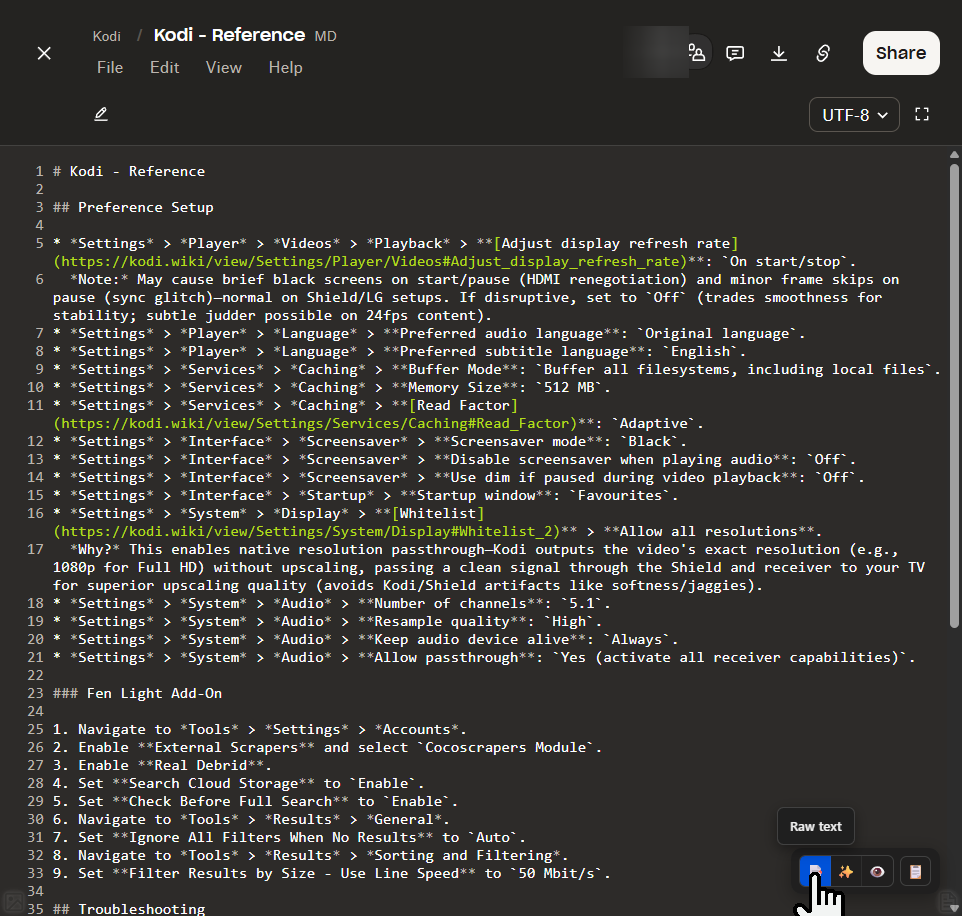Image resolution: width=962 pixels, height=916 pixels.
Task: Click the Kodi - Reference document title
Action: pos(229,35)
